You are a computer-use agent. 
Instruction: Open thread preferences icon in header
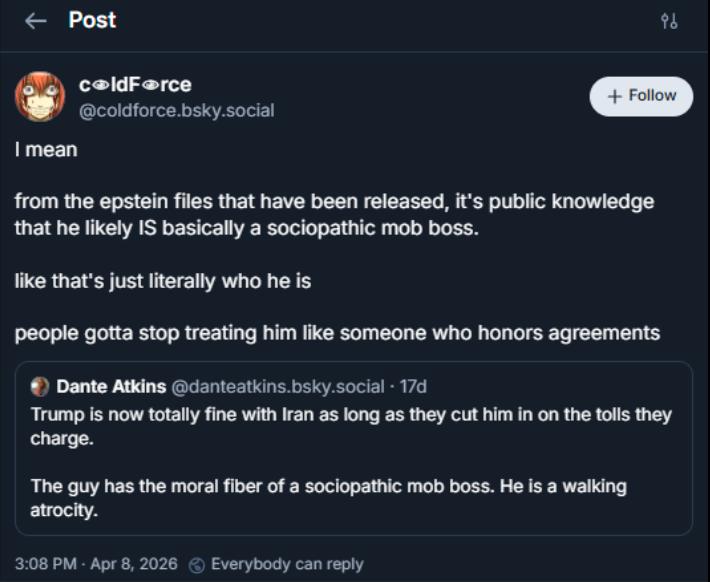click(x=669, y=21)
